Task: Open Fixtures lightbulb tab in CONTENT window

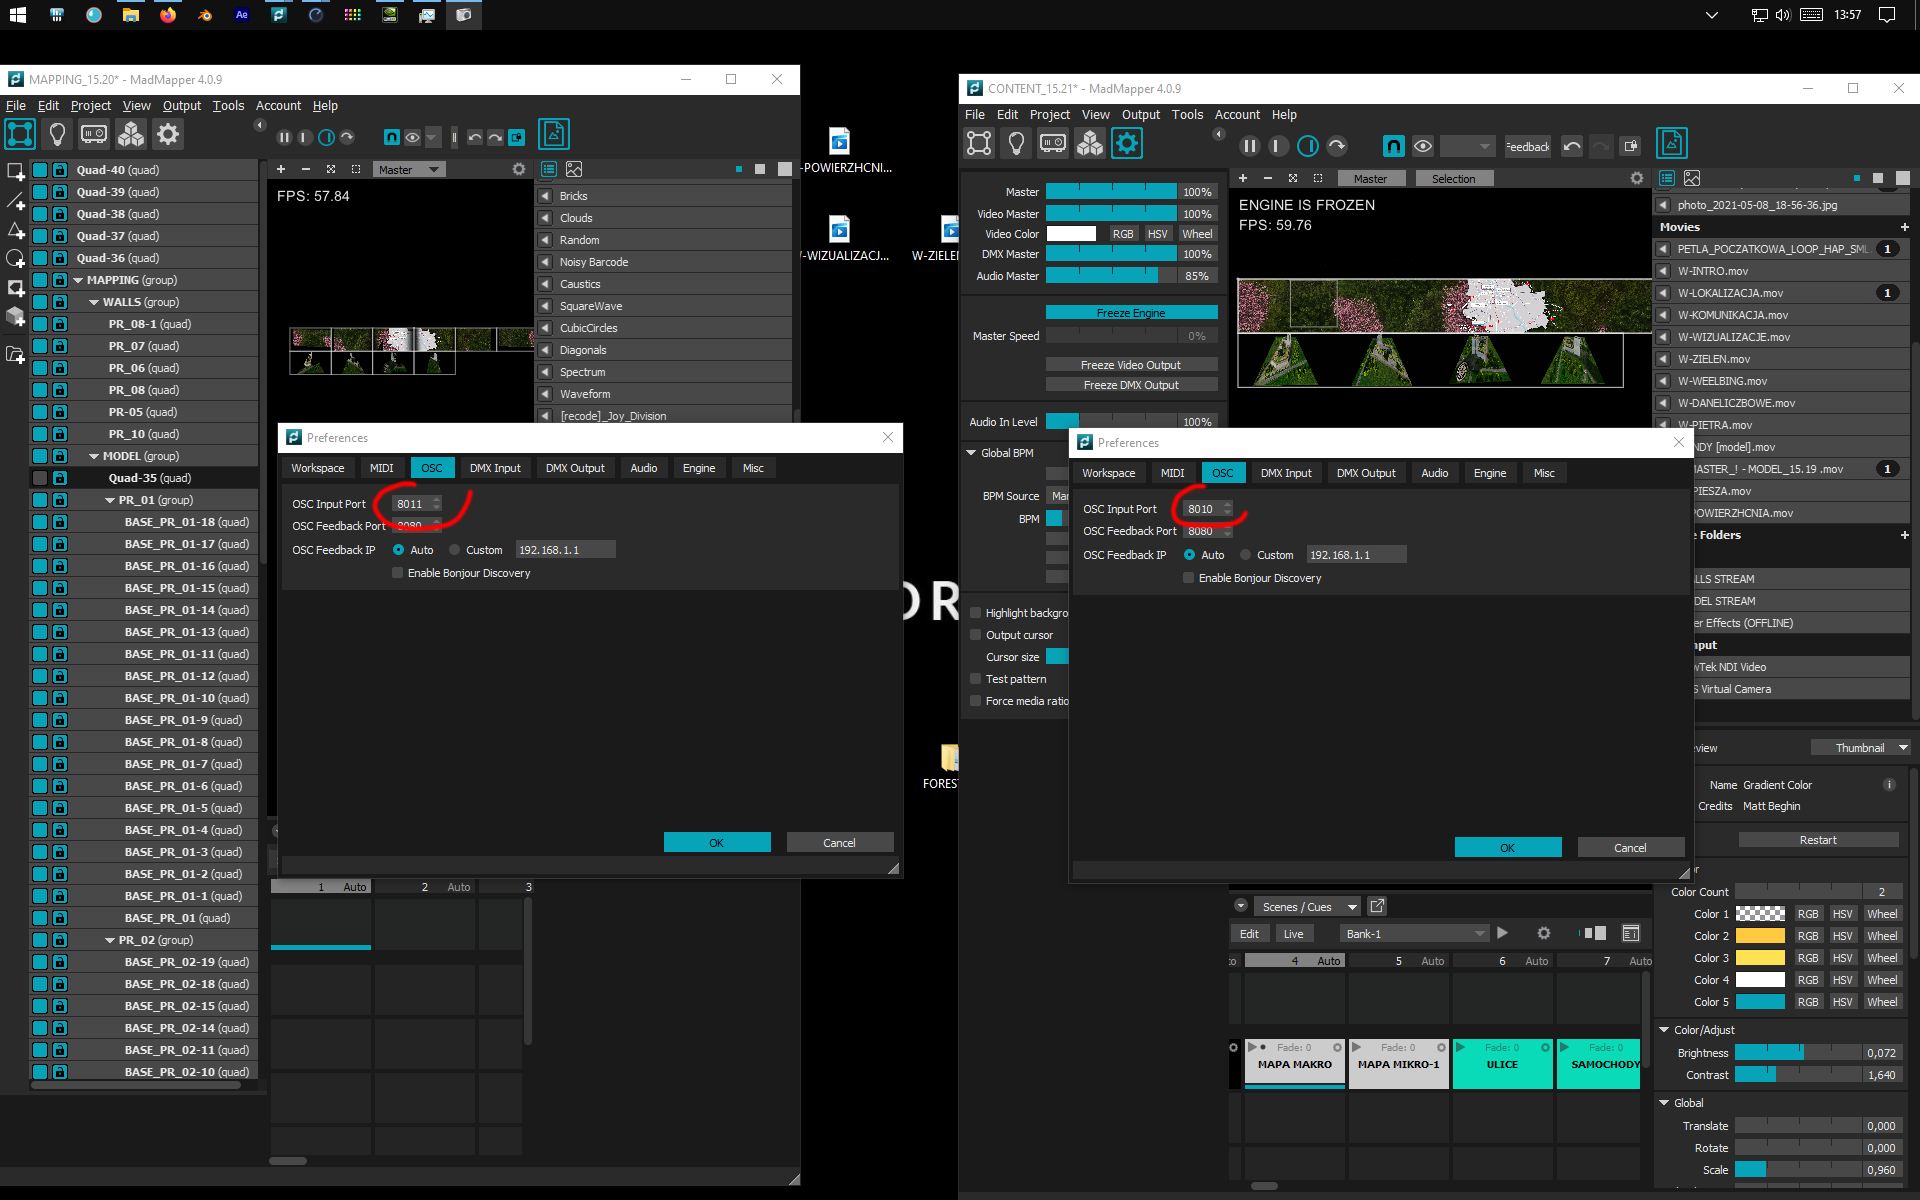Action: [1016, 143]
